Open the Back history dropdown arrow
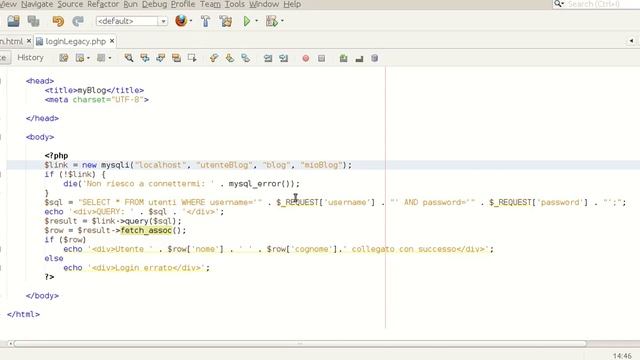640x360 pixels. click(x=88, y=58)
